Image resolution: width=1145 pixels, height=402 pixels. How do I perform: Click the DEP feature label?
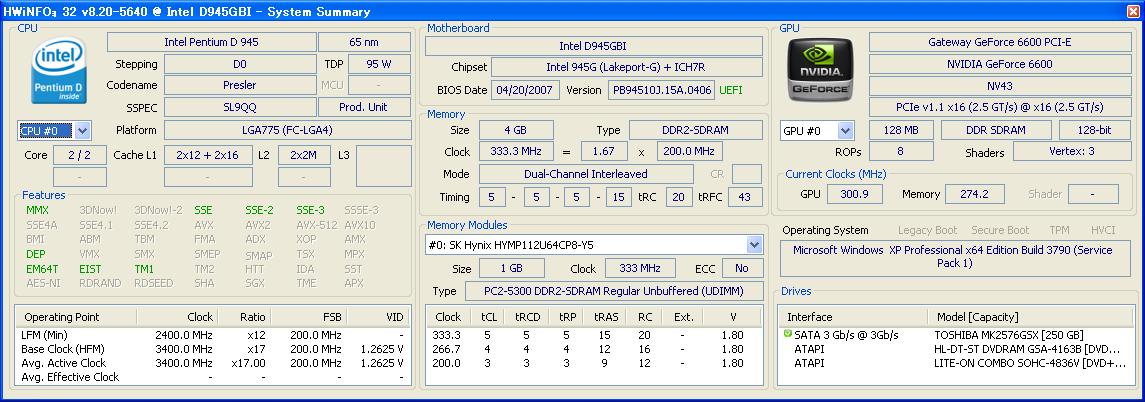[36, 254]
